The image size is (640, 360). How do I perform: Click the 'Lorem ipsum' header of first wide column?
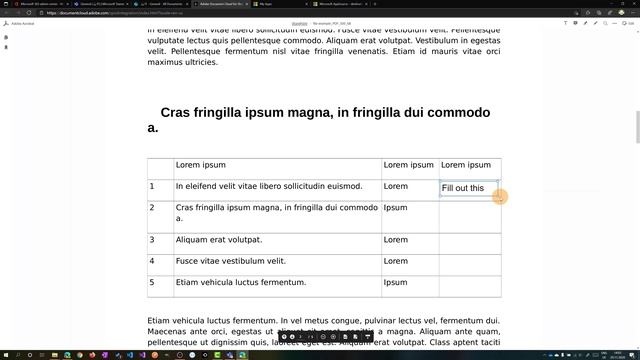pos(201,165)
